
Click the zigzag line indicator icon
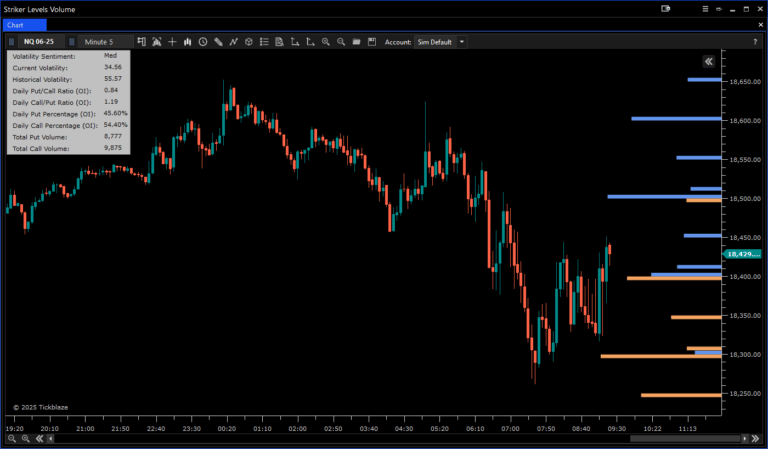pos(233,42)
